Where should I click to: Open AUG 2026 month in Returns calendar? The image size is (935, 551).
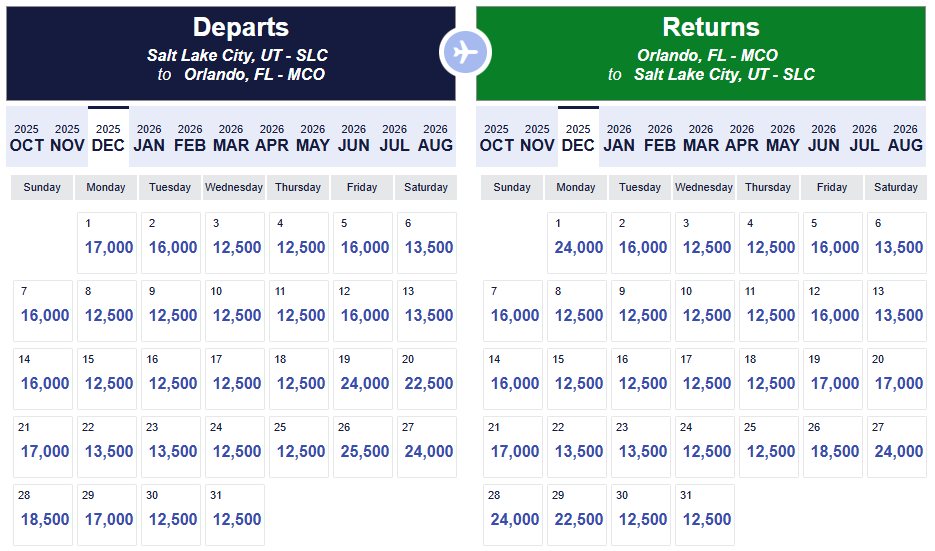click(x=905, y=137)
